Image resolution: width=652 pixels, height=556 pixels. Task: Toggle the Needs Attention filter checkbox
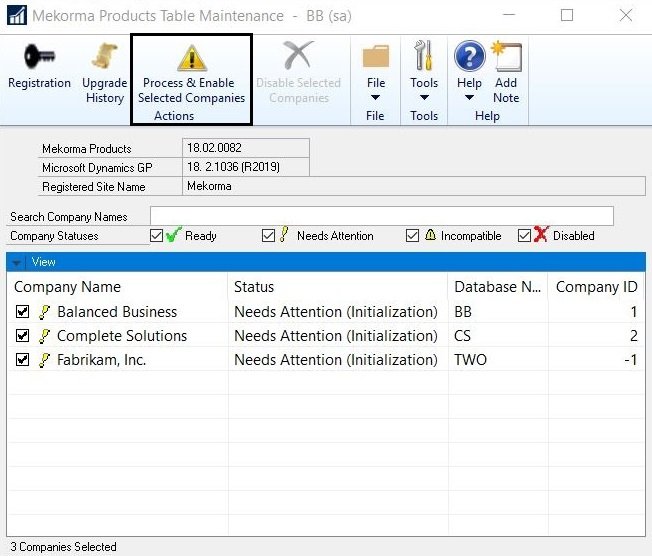click(269, 236)
